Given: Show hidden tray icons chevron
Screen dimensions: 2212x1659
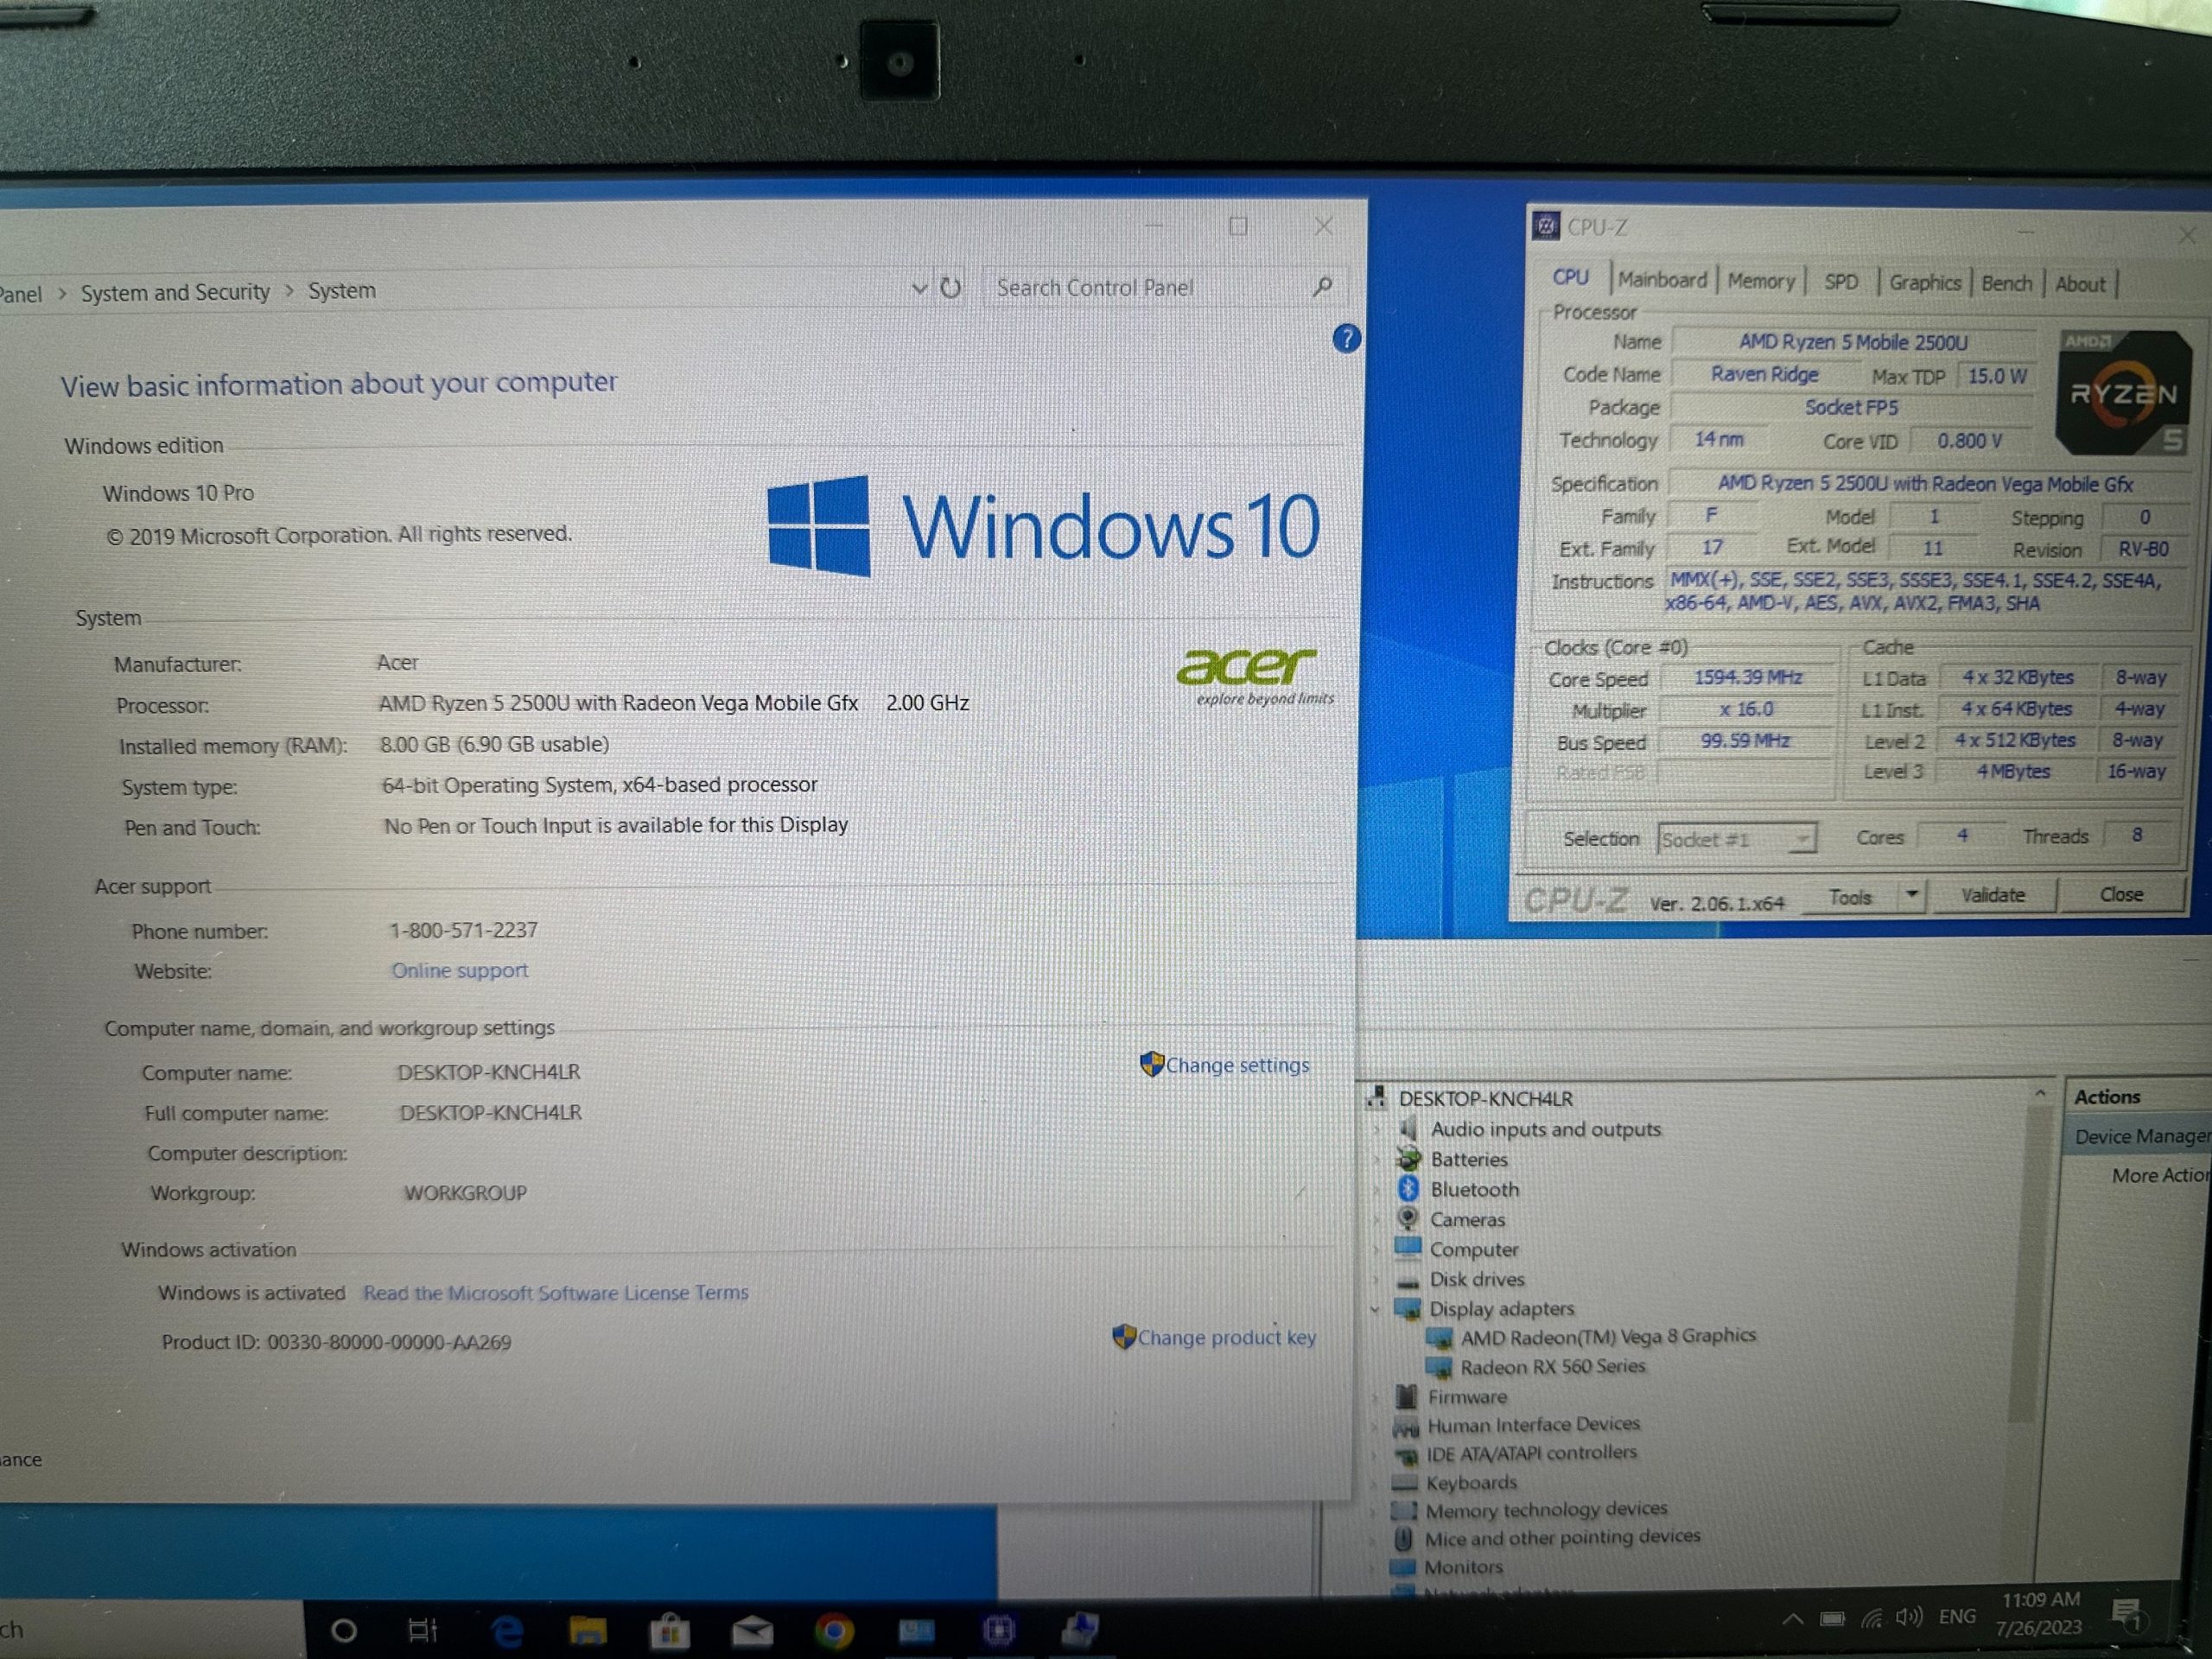Looking at the screenshot, I should [1793, 1618].
